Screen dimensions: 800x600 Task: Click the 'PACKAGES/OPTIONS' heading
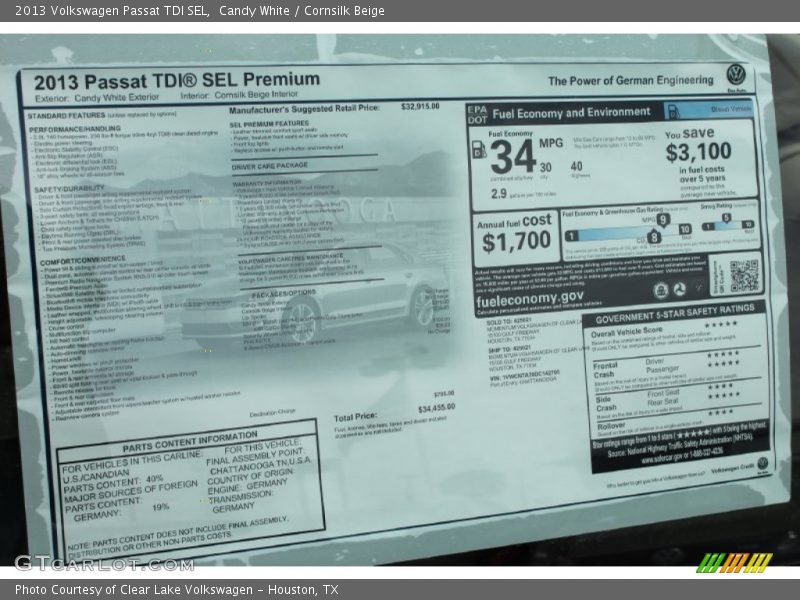(x=284, y=294)
